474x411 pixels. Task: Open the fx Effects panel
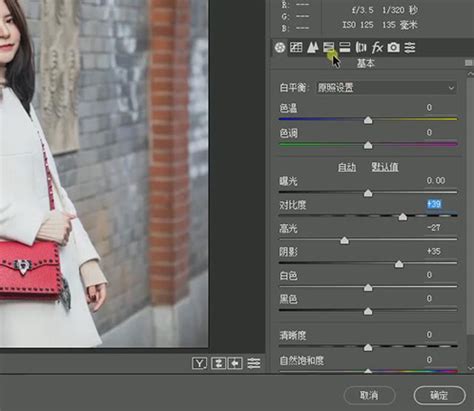point(377,47)
